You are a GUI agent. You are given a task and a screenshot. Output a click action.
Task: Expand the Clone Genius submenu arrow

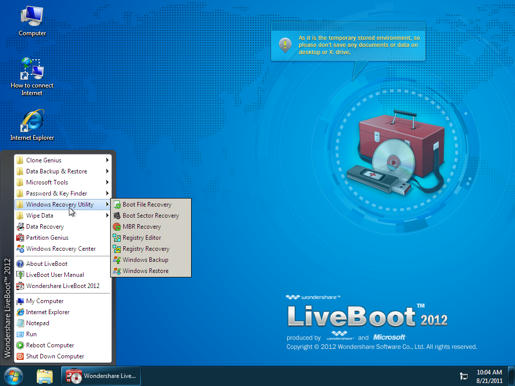point(107,160)
